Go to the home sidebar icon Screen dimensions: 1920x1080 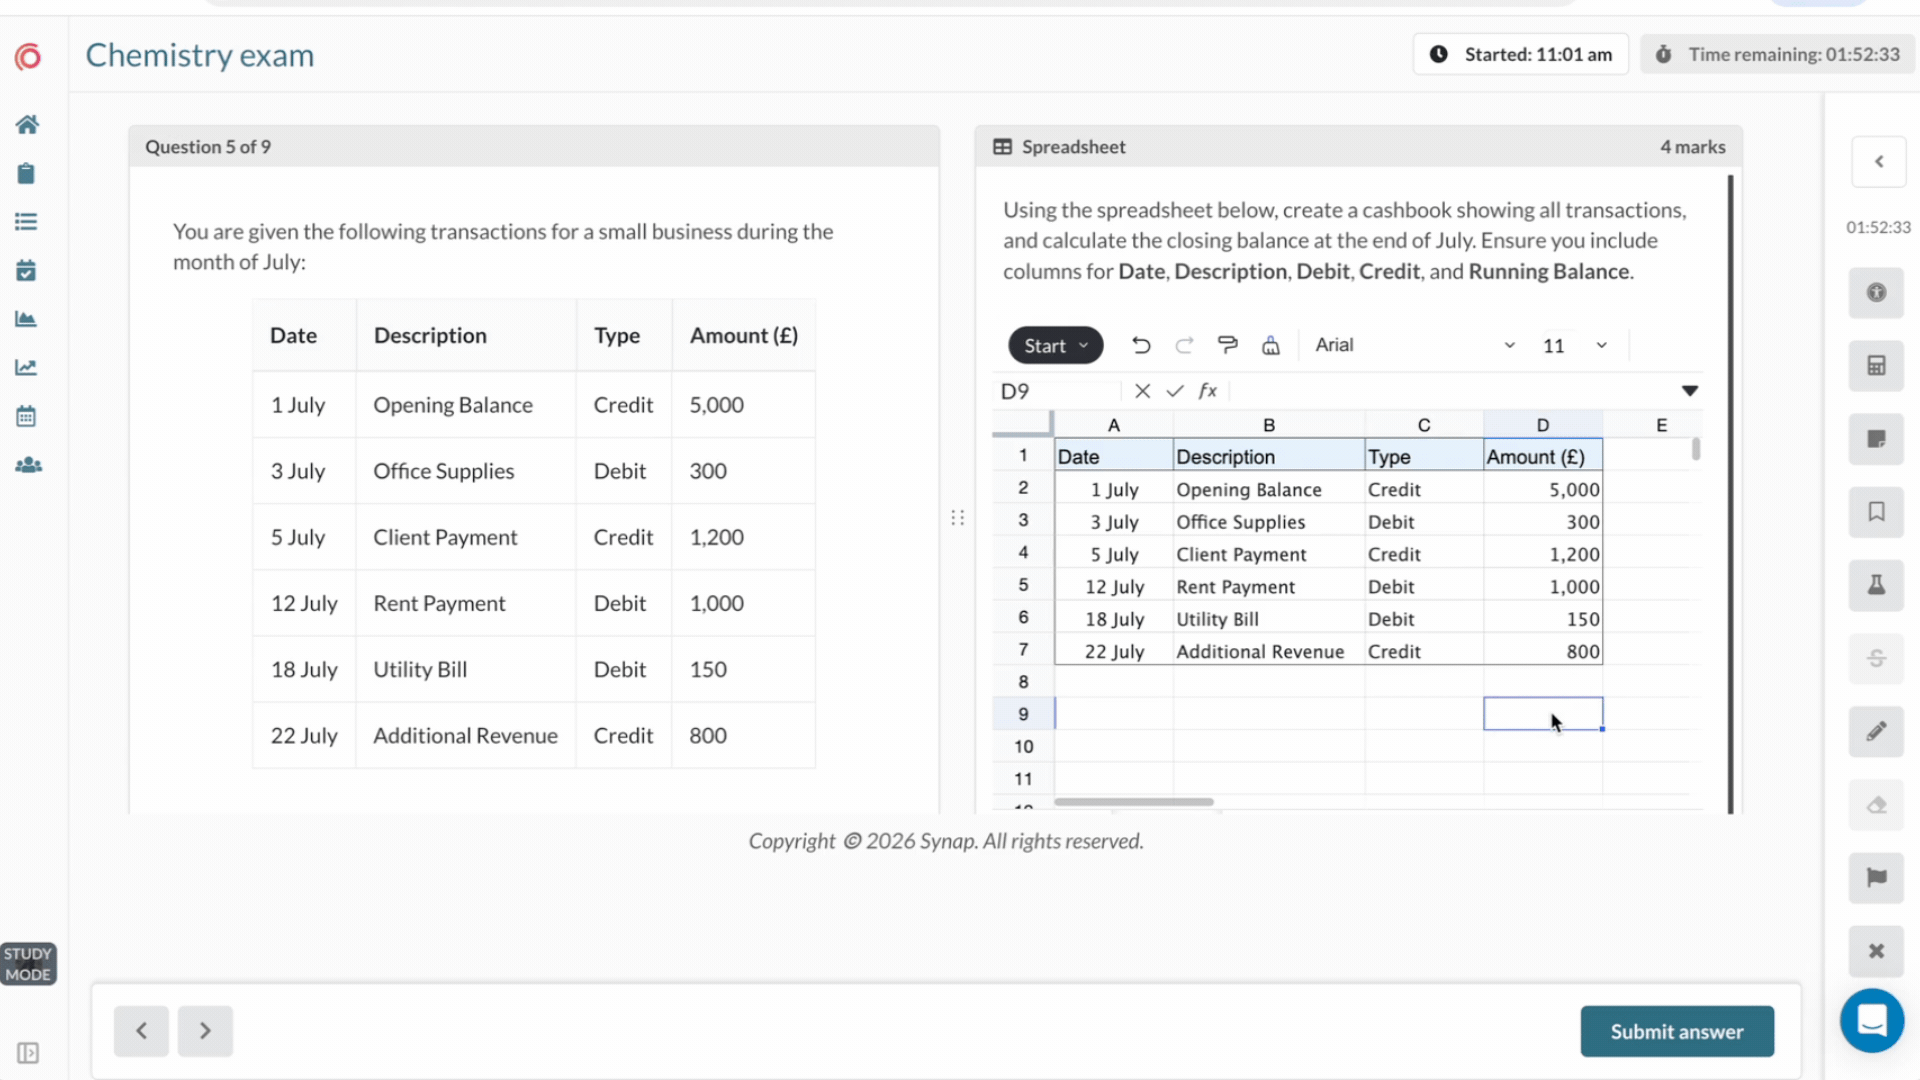27,124
